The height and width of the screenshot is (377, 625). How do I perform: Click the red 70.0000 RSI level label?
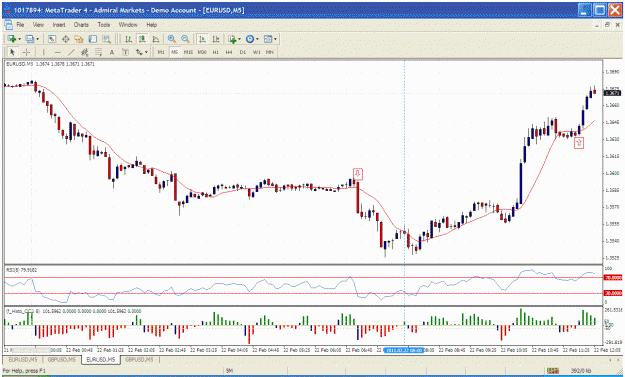click(613, 277)
